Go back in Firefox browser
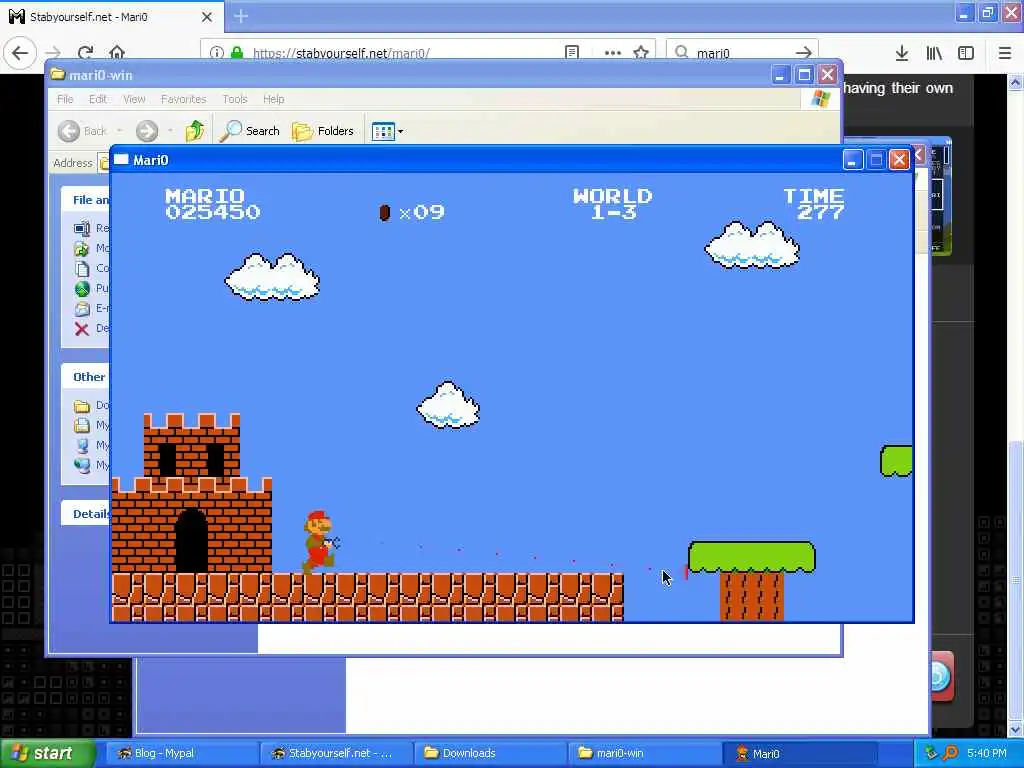 point(20,52)
